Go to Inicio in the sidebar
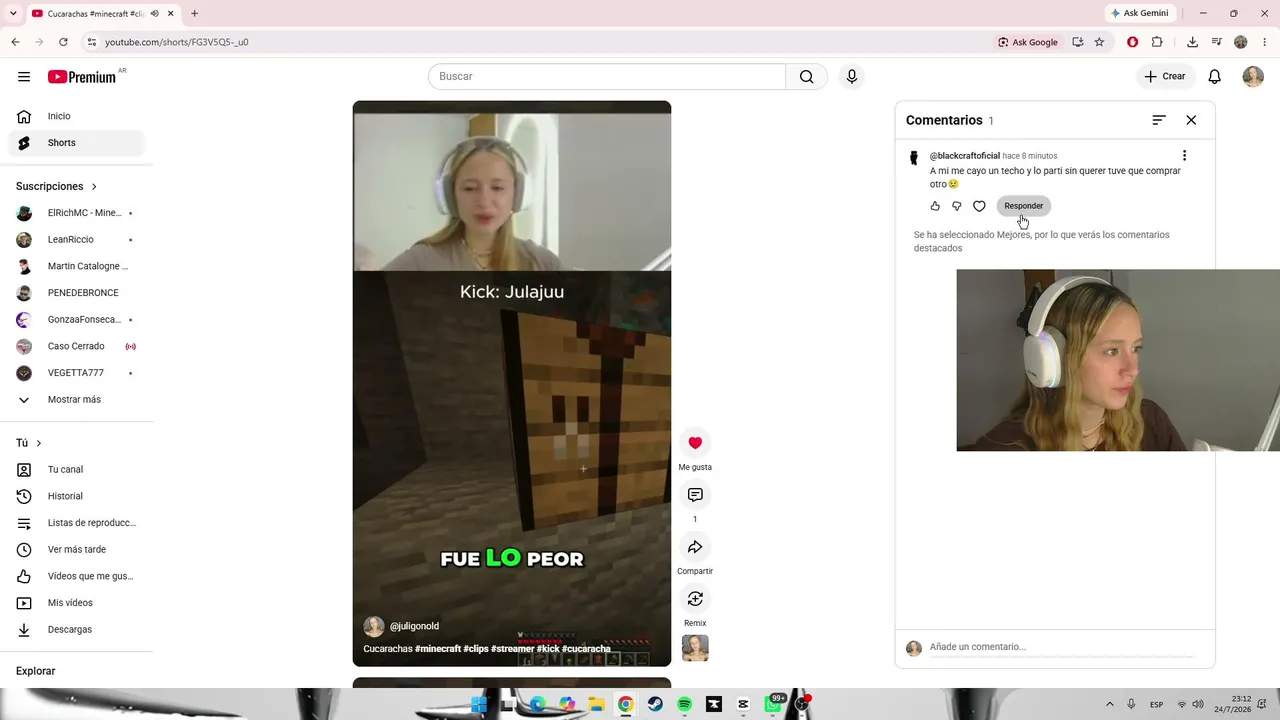 pos(78,116)
